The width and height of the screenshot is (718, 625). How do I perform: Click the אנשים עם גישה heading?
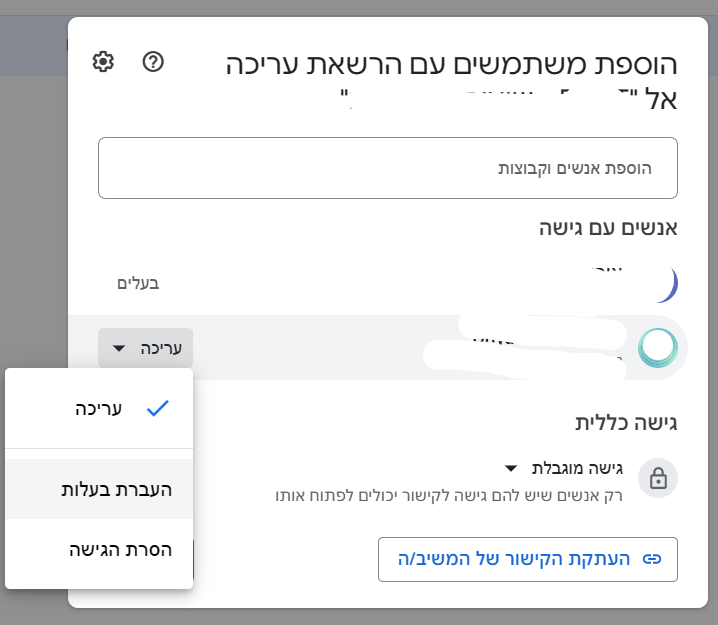[609, 228]
